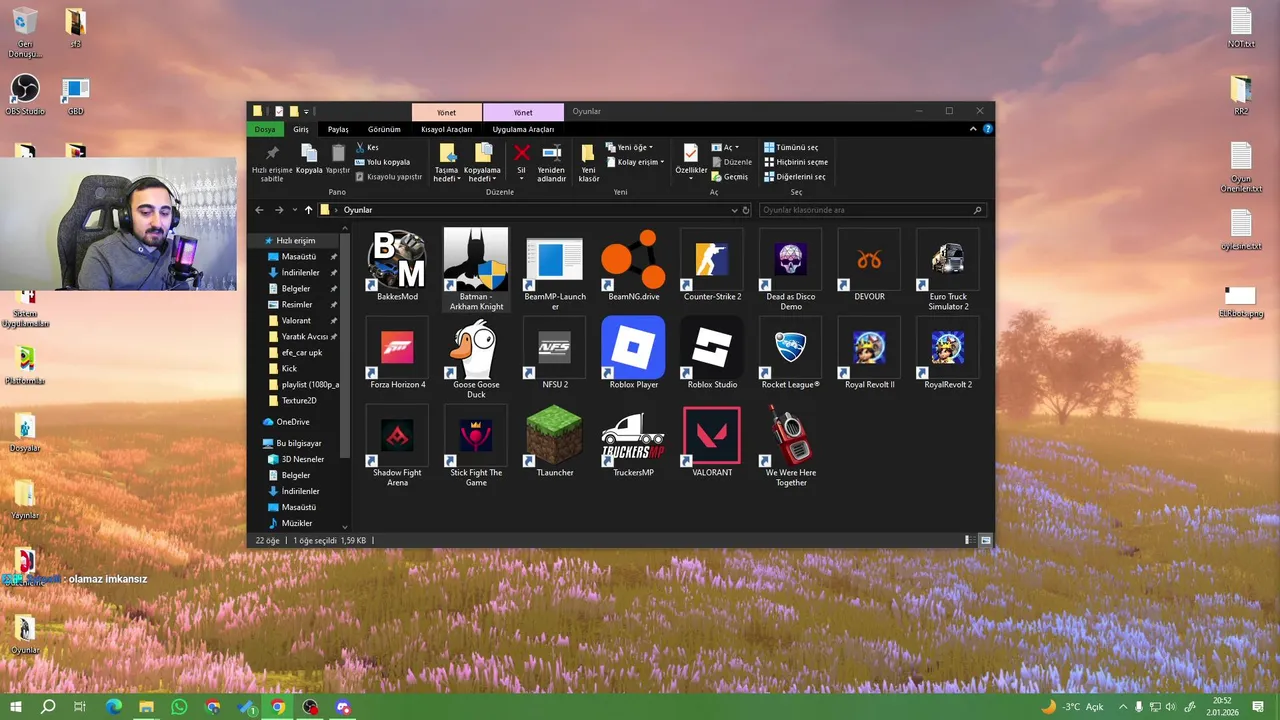
Task: Collapse the ribbon with the chevron
Action: coord(973,129)
